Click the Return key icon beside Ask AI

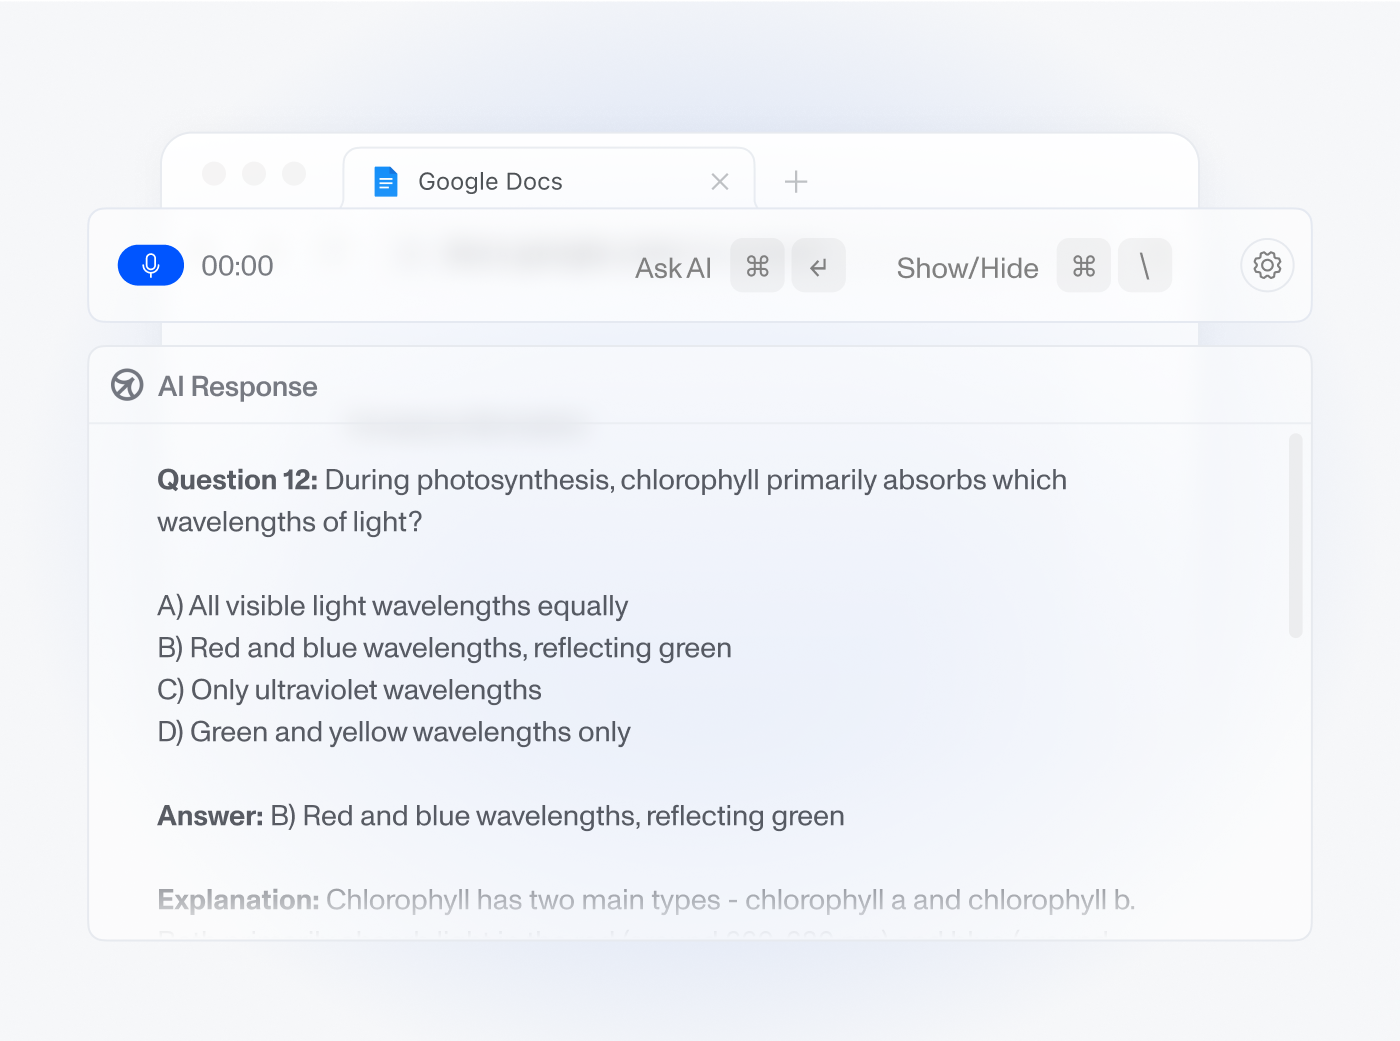818,265
